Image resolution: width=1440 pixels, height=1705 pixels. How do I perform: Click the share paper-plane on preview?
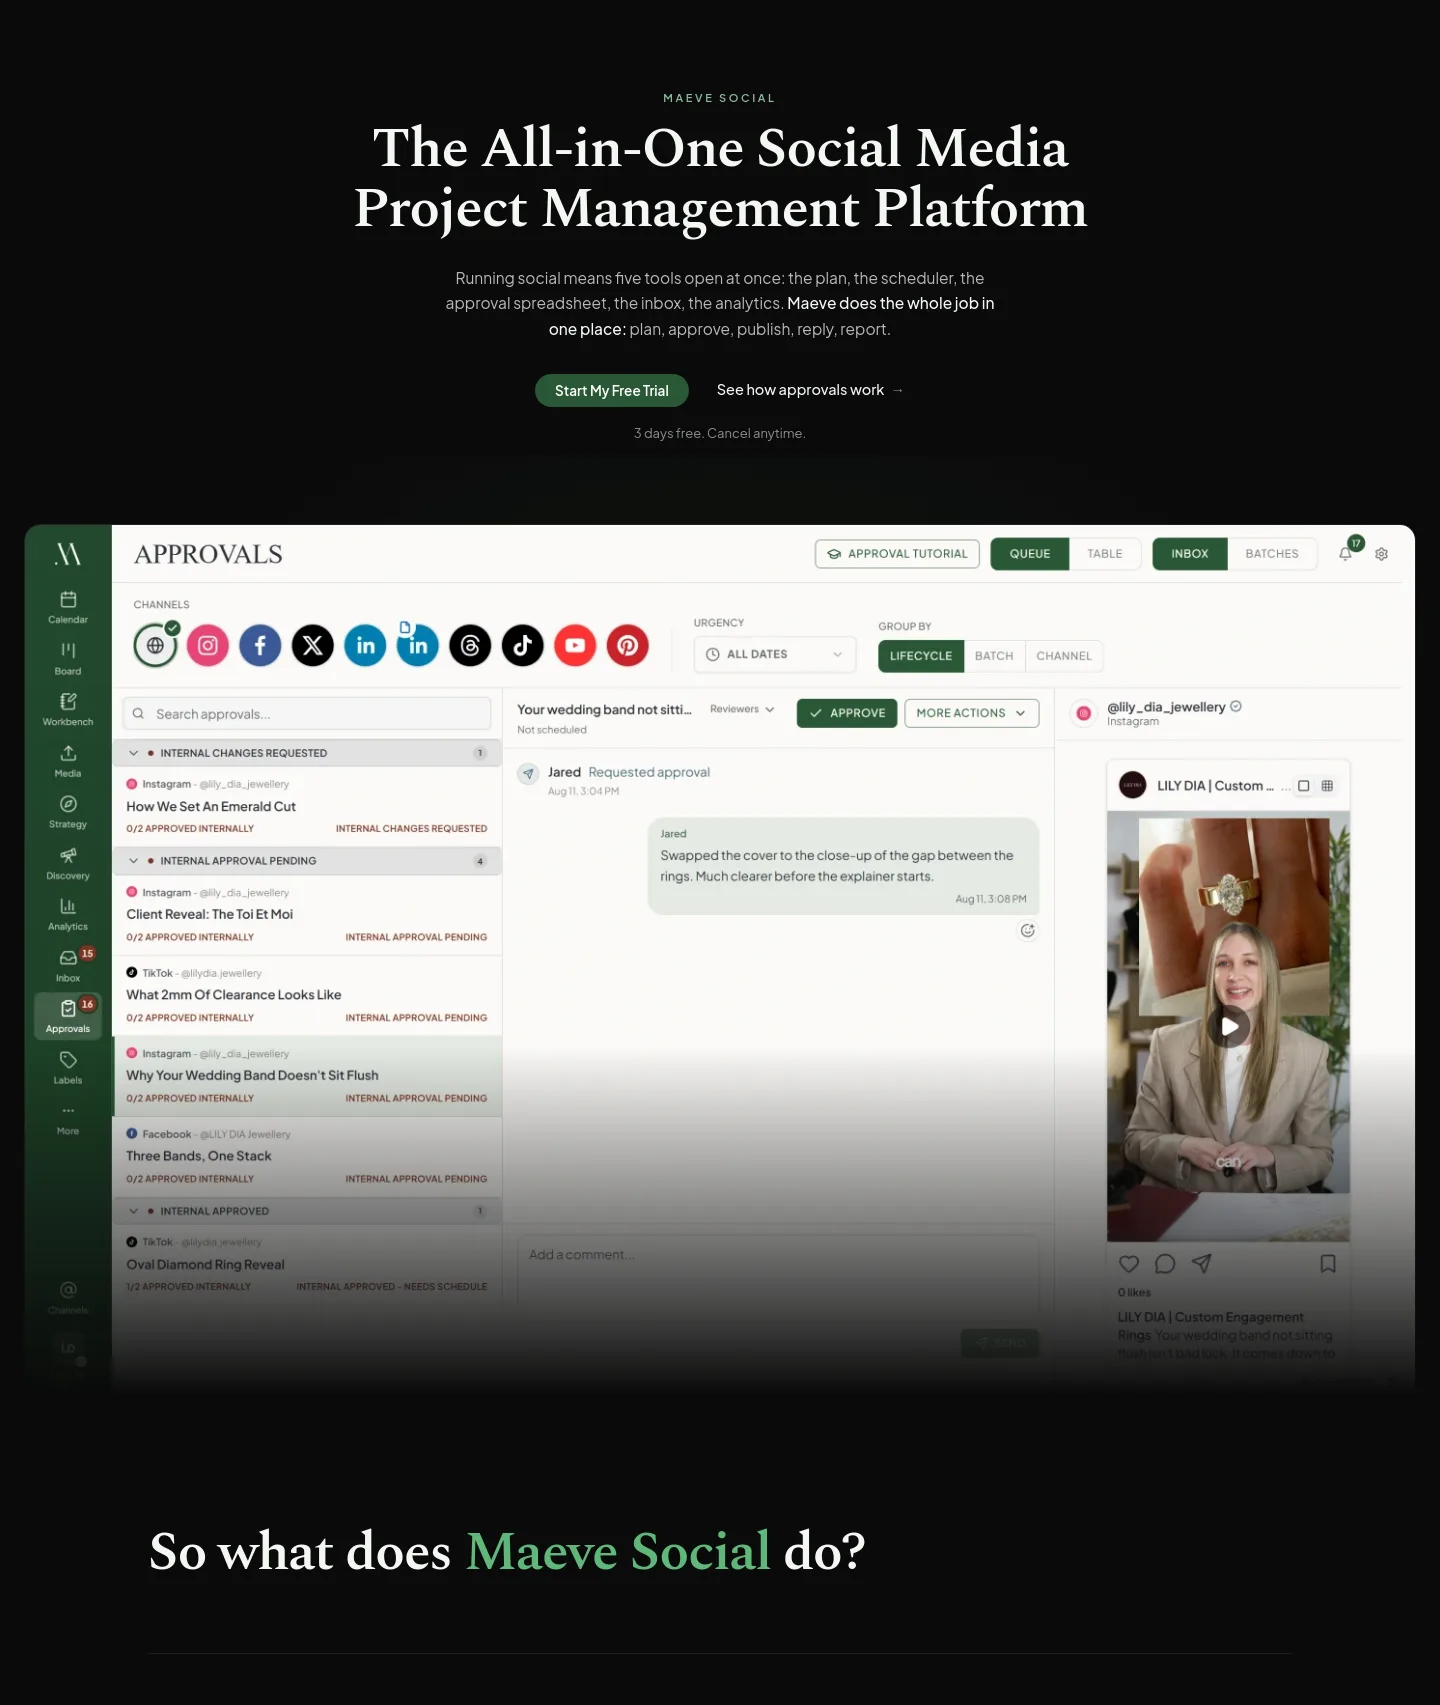[x=1201, y=1264]
